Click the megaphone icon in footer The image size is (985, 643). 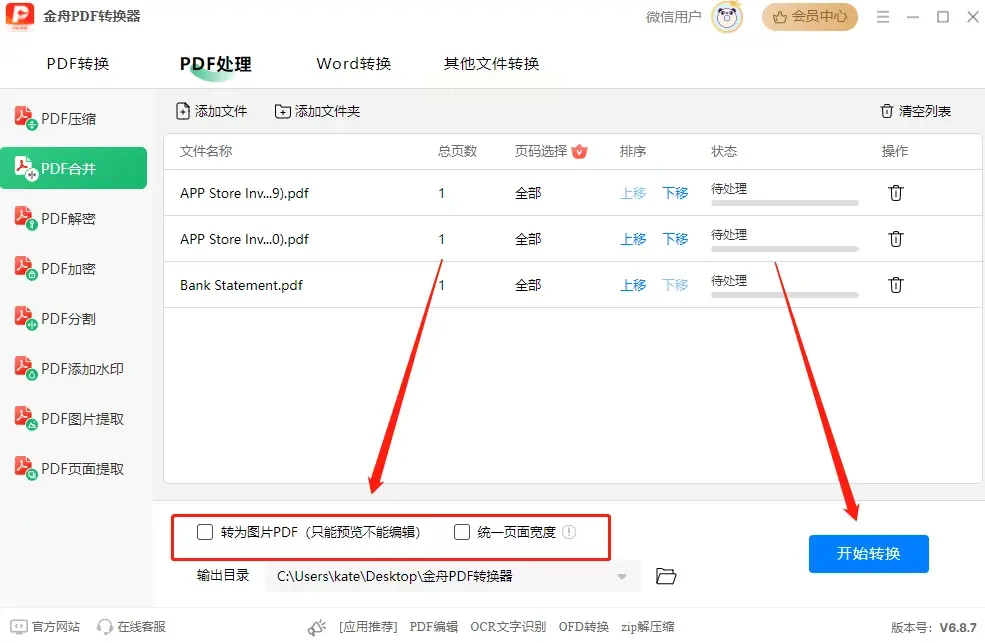click(317, 627)
